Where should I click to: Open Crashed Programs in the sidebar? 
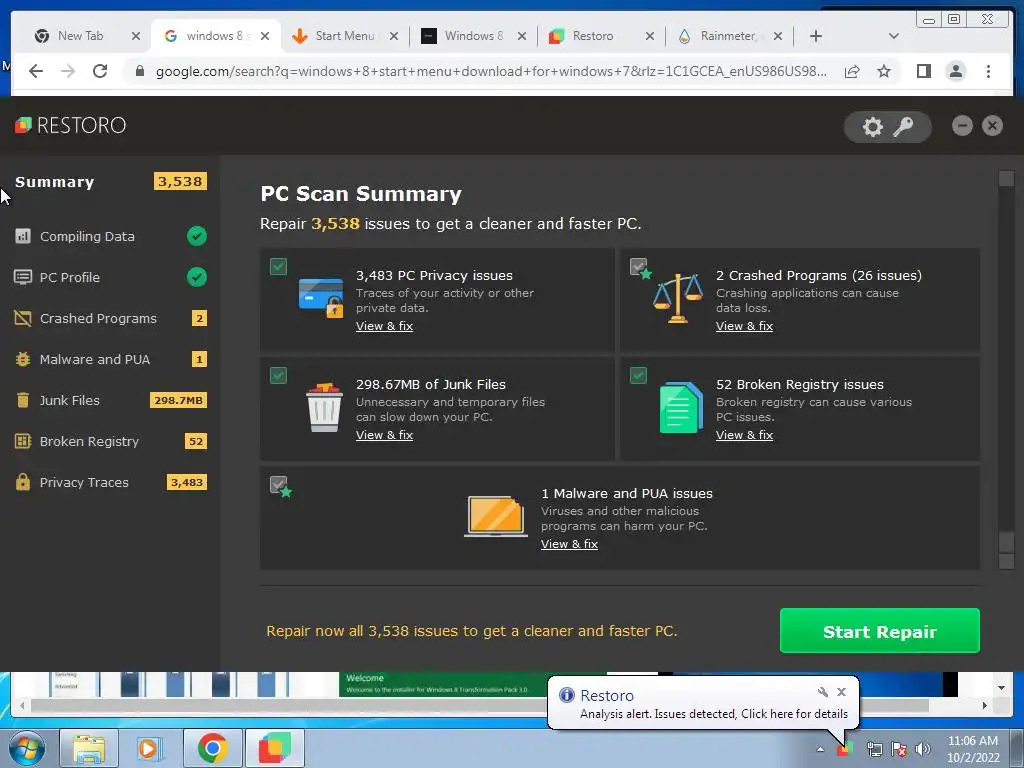[x=110, y=319]
